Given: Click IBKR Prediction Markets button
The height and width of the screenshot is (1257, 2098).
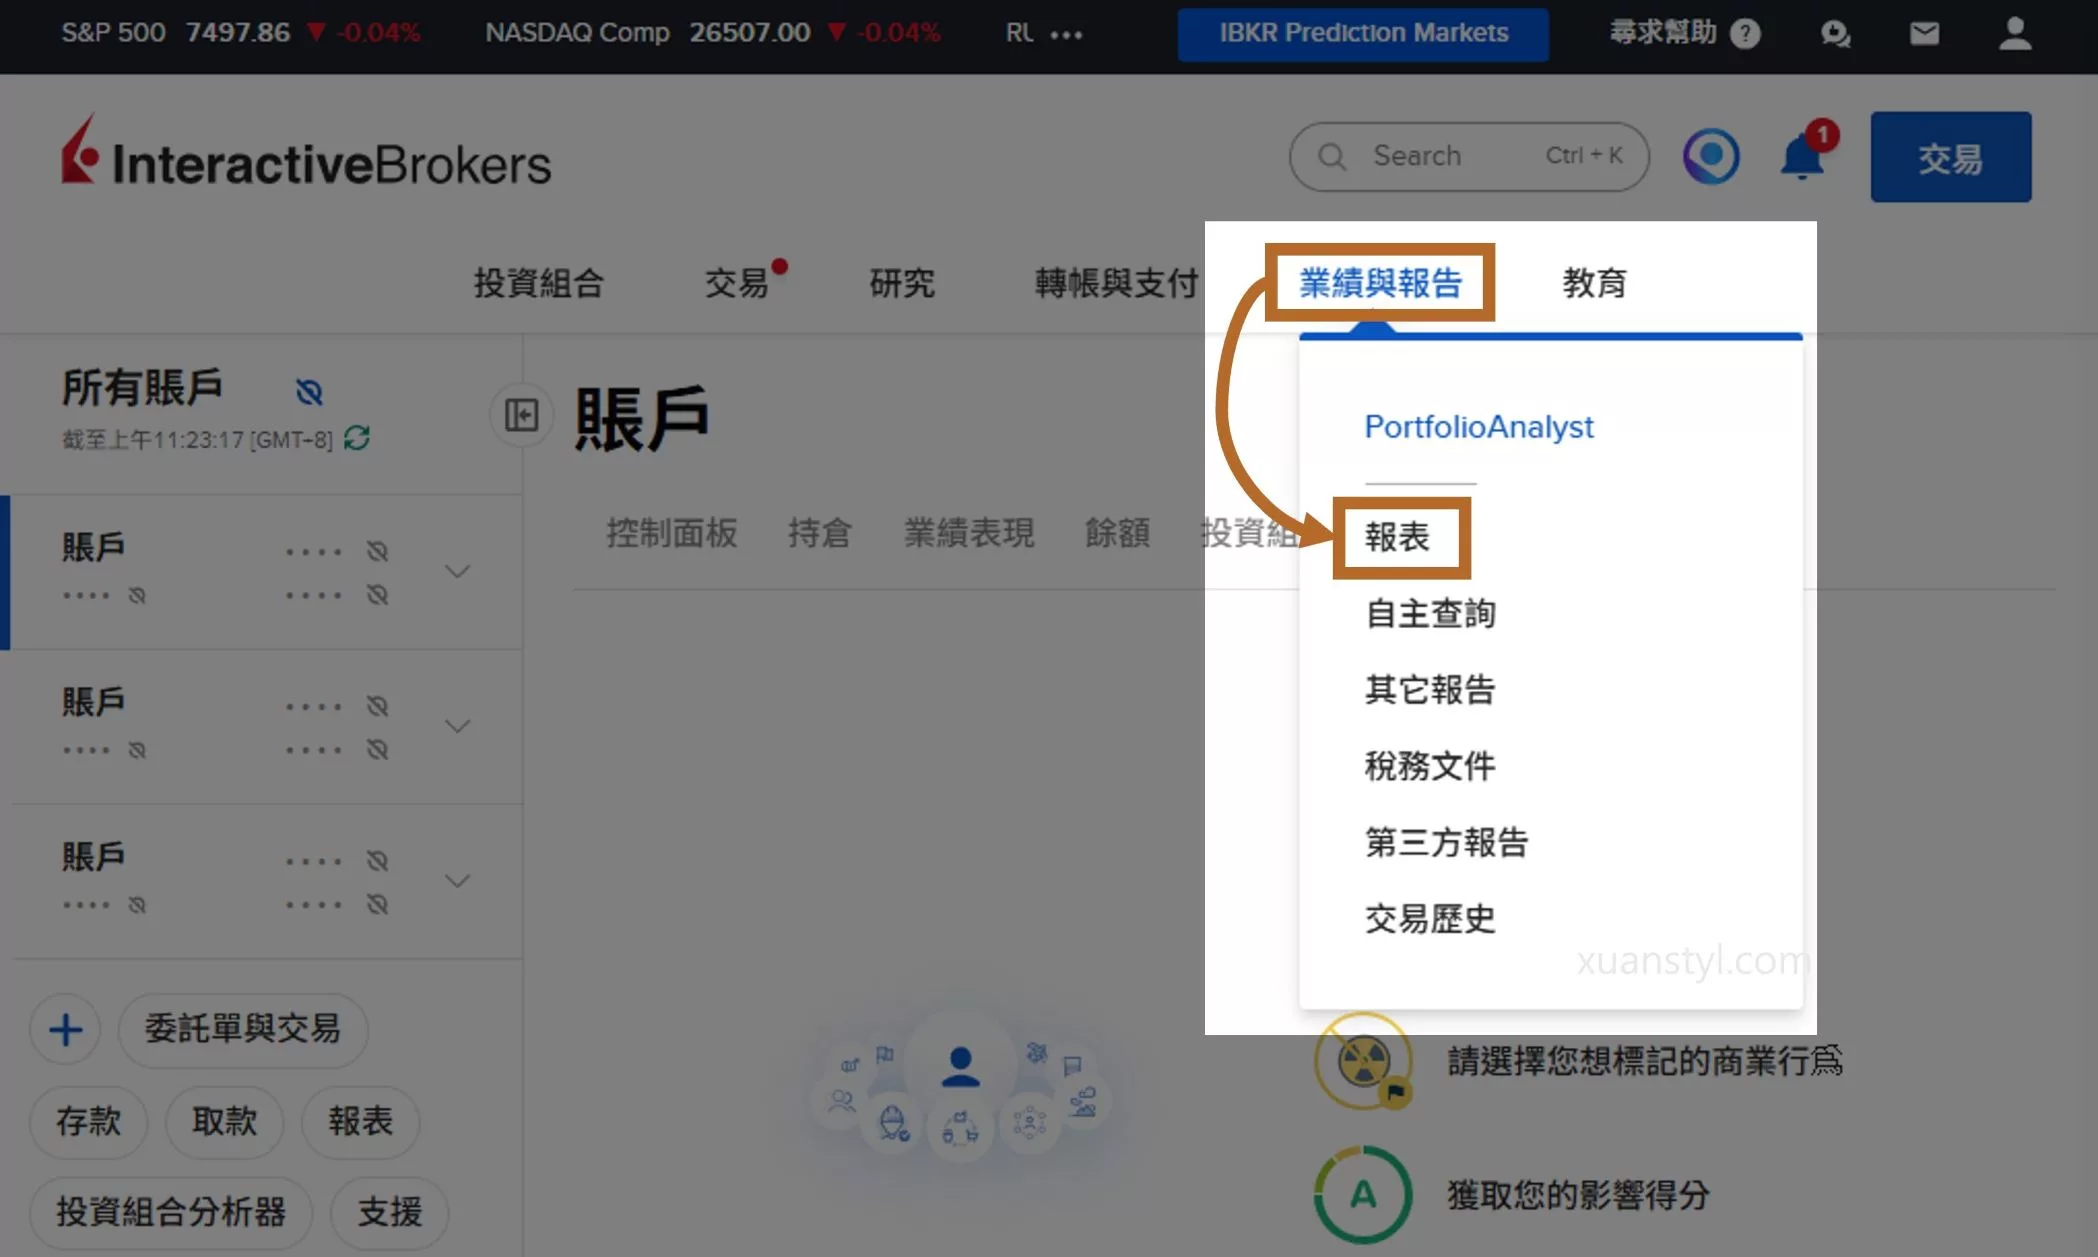Looking at the screenshot, I should pyautogui.click(x=1363, y=34).
